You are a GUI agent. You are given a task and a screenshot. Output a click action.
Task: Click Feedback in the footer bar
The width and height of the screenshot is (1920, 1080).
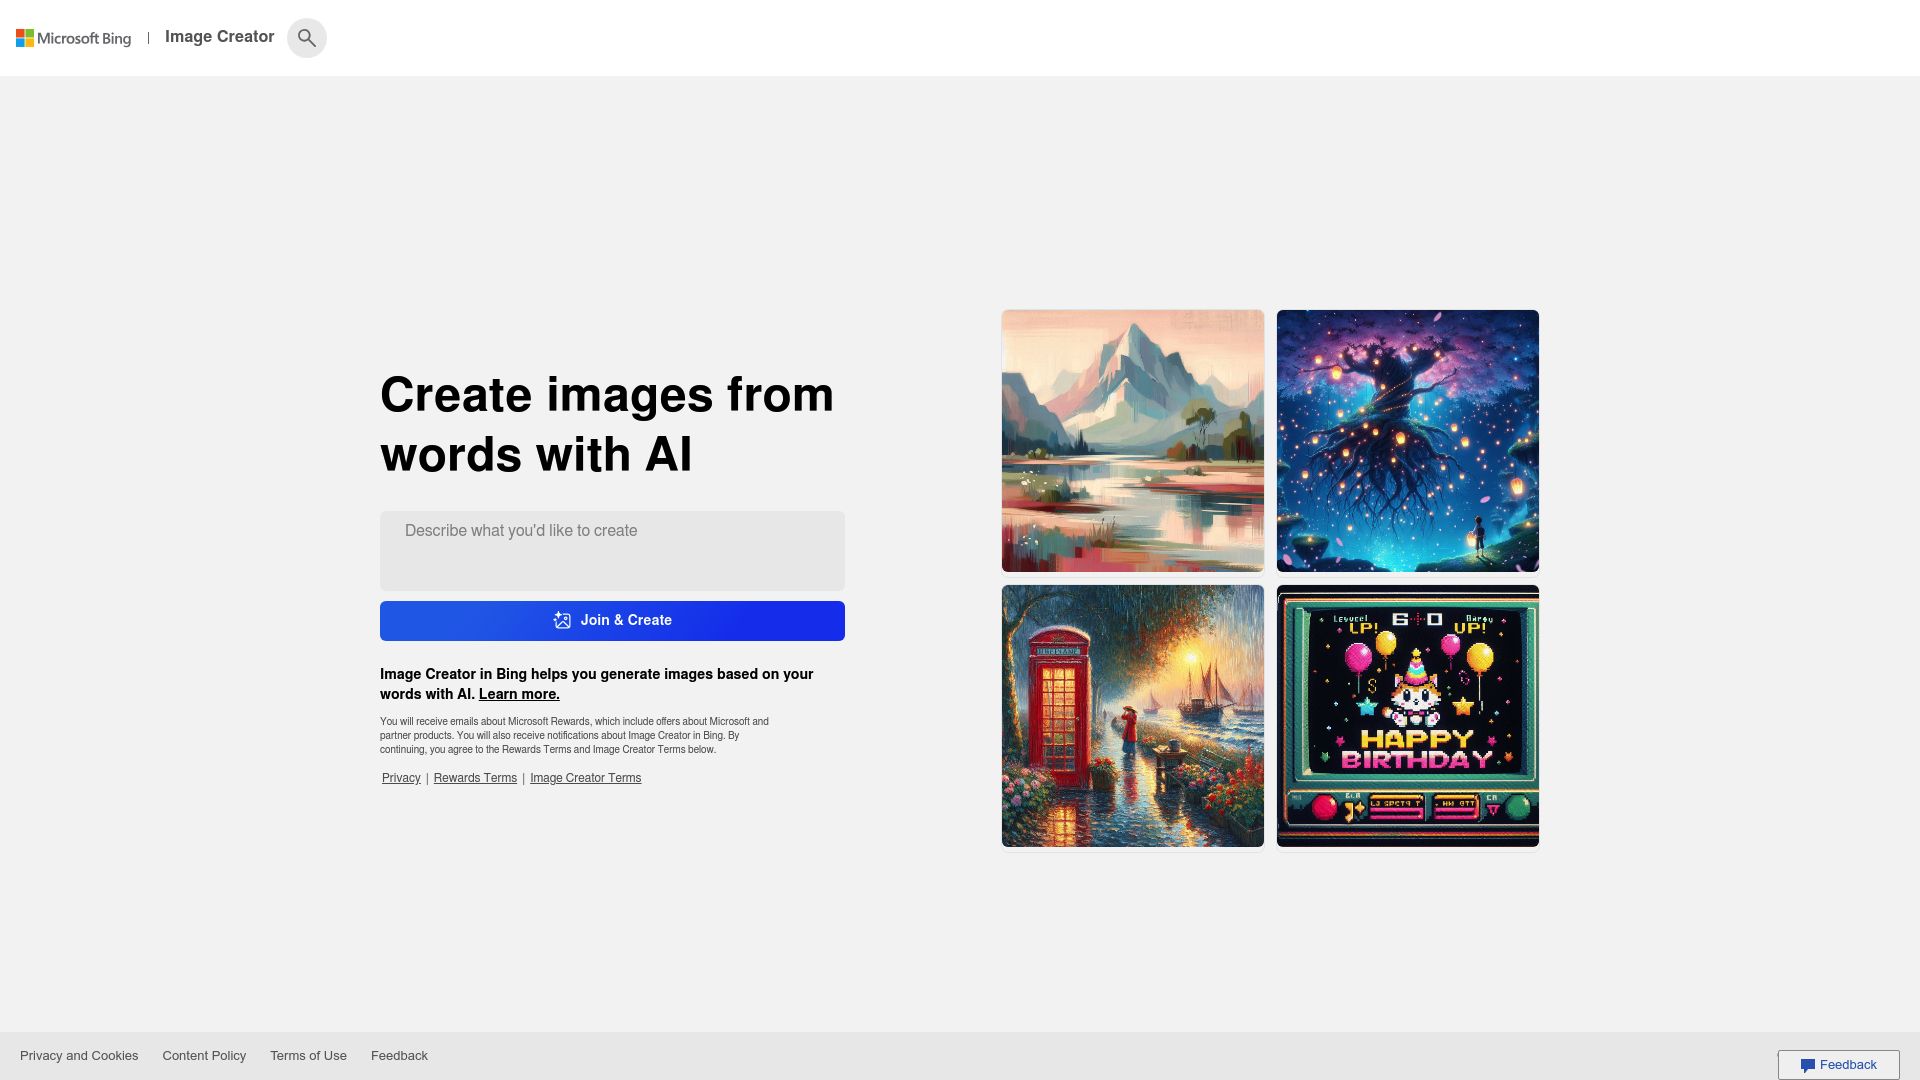399,1055
